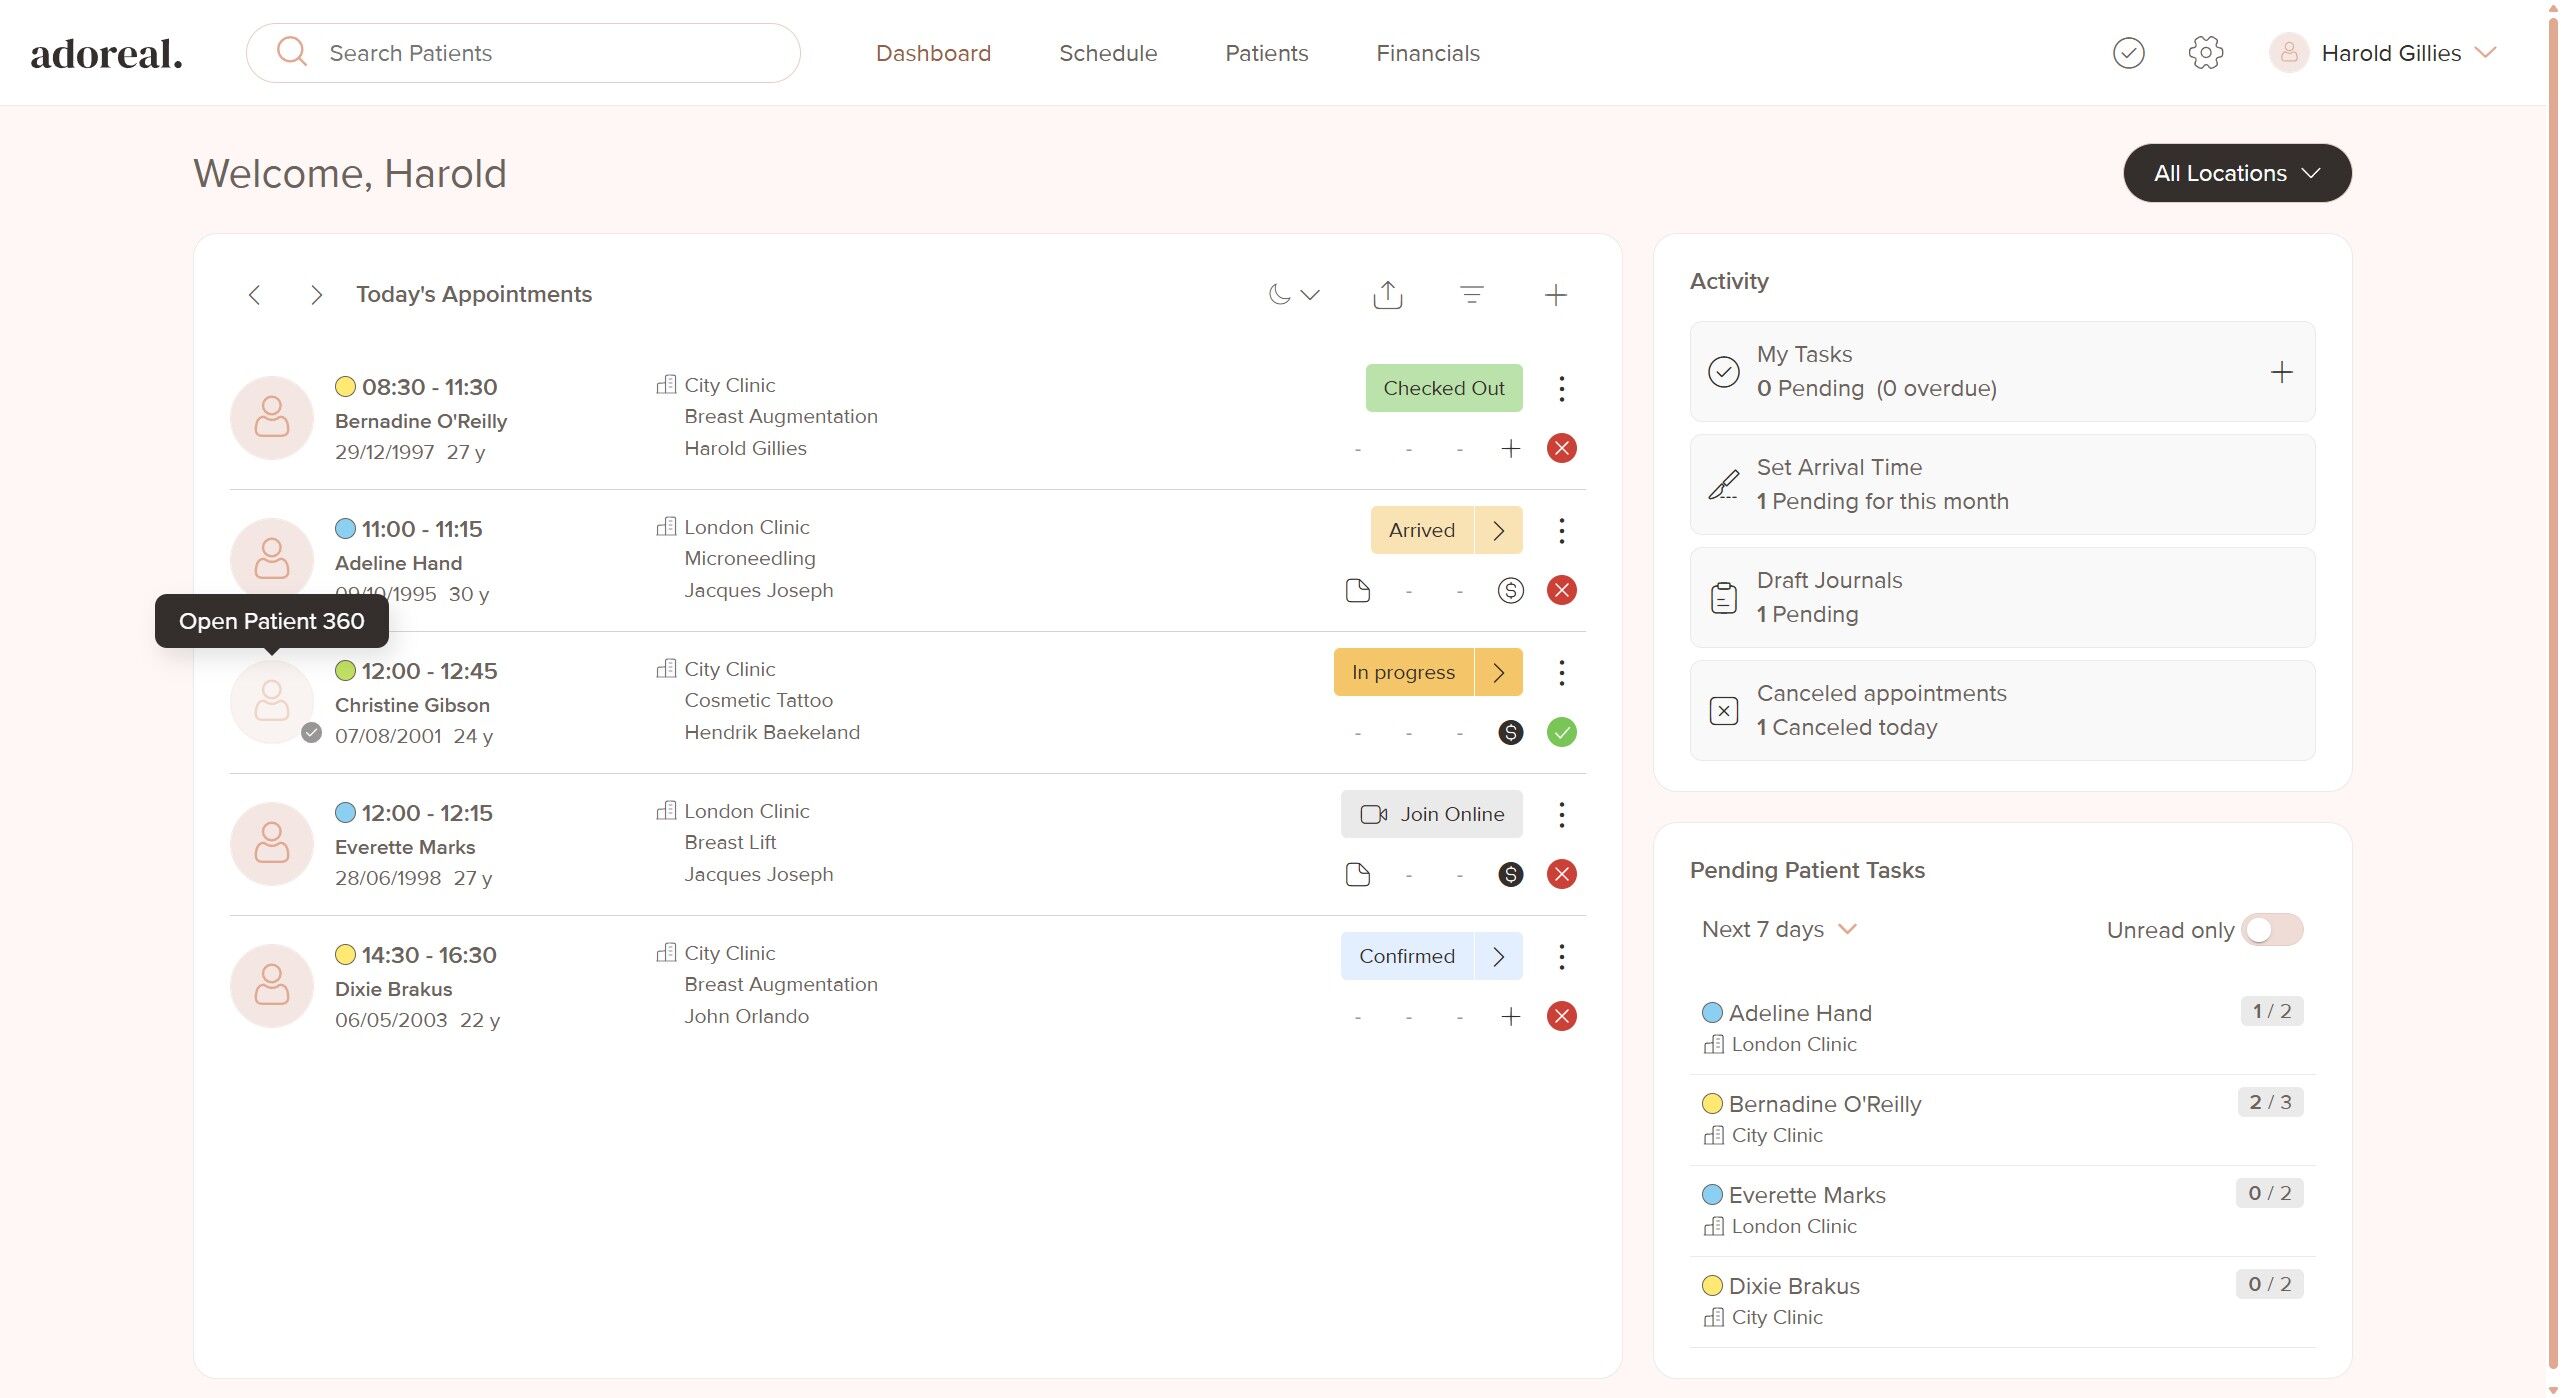Open the All Locations dropdown
Viewport: 2561px width, 1398px height.
click(2237, 173)
